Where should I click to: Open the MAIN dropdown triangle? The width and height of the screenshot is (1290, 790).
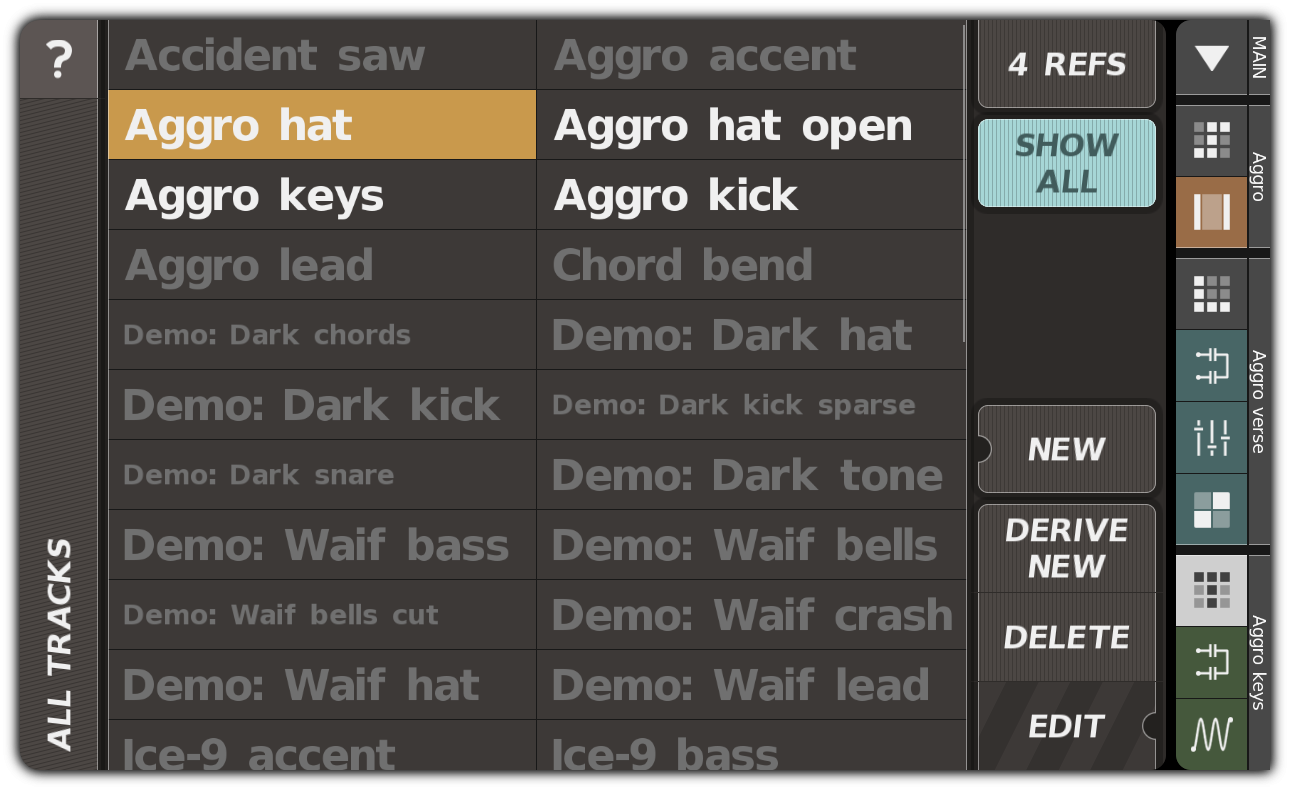coord(1211,58)
